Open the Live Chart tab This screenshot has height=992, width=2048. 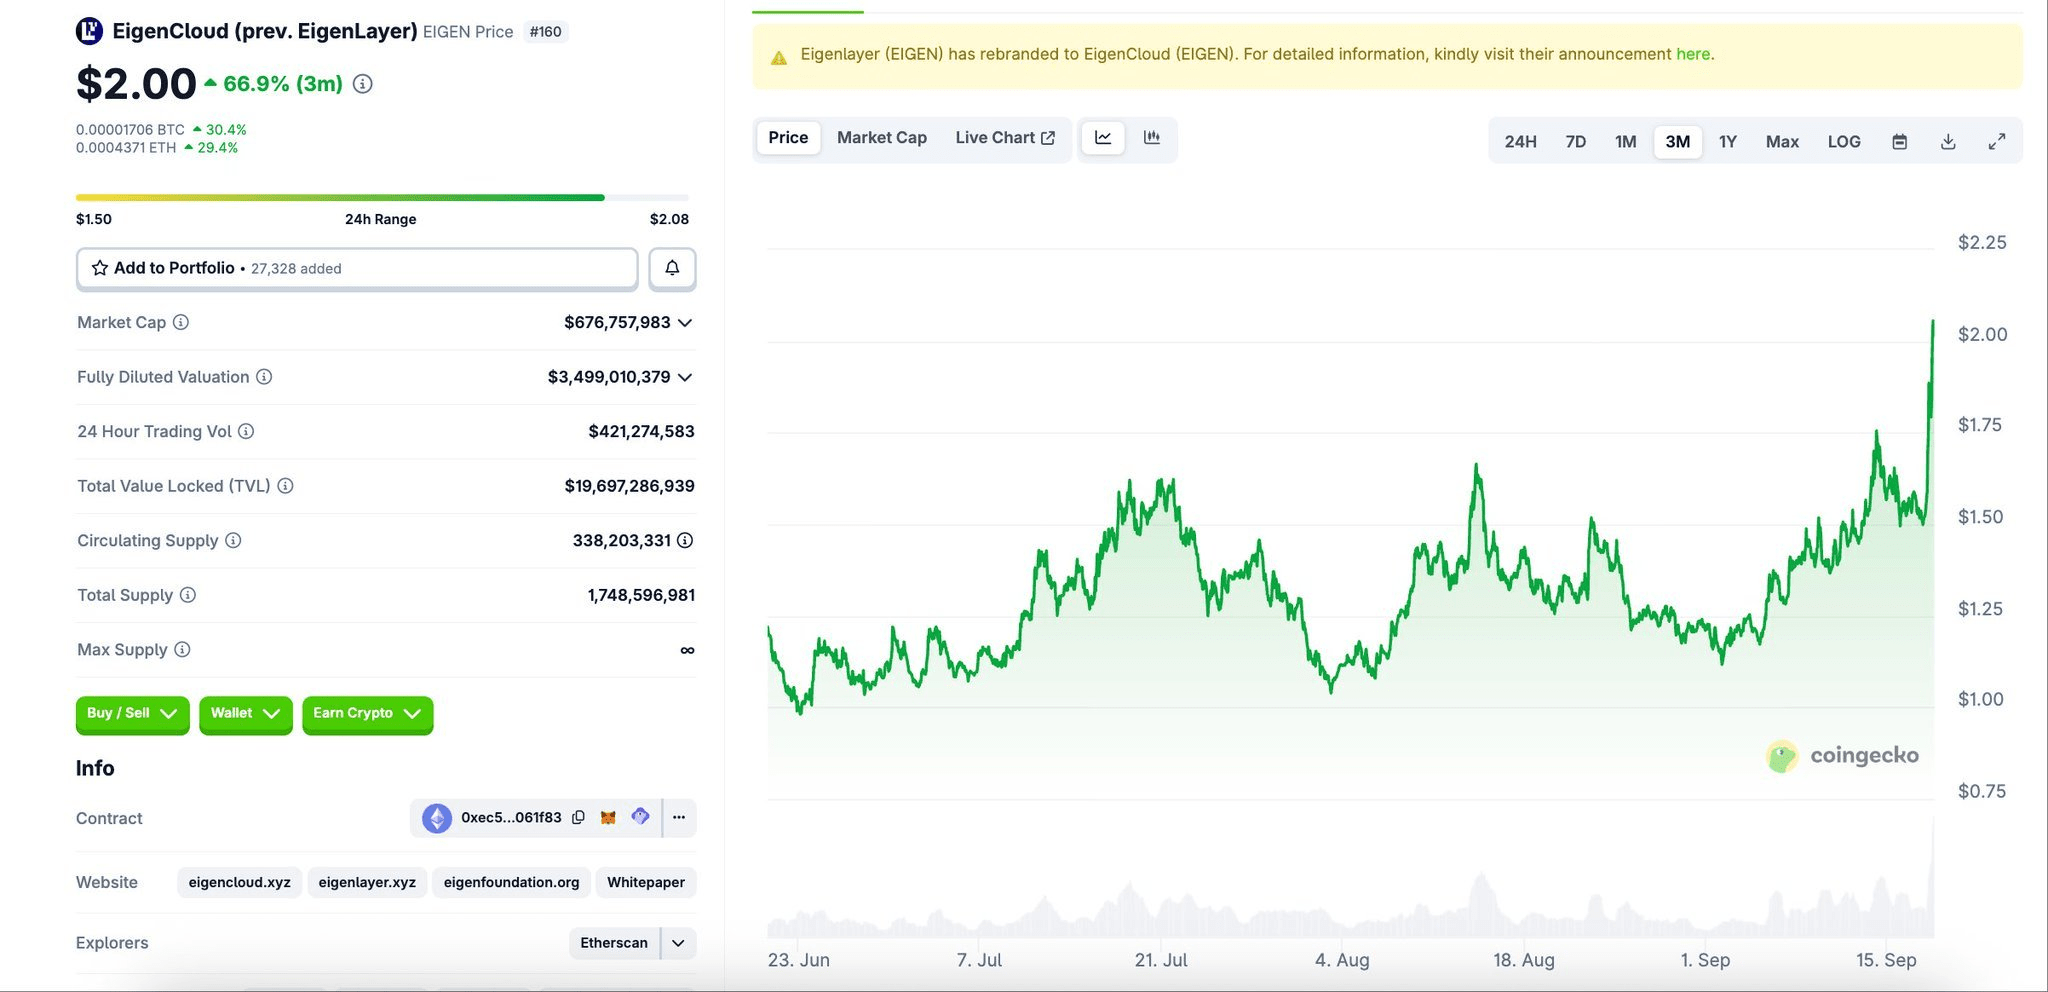pos(1004,138)
